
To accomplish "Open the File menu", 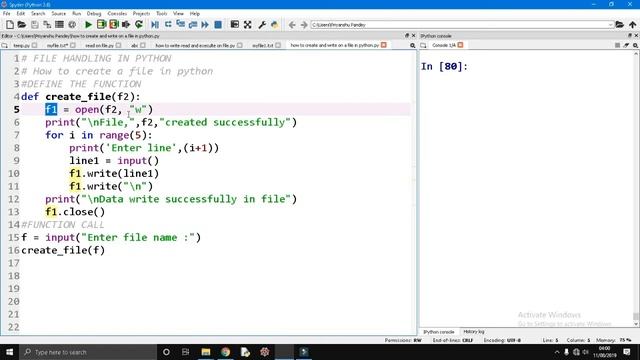I will click(7, 13).
